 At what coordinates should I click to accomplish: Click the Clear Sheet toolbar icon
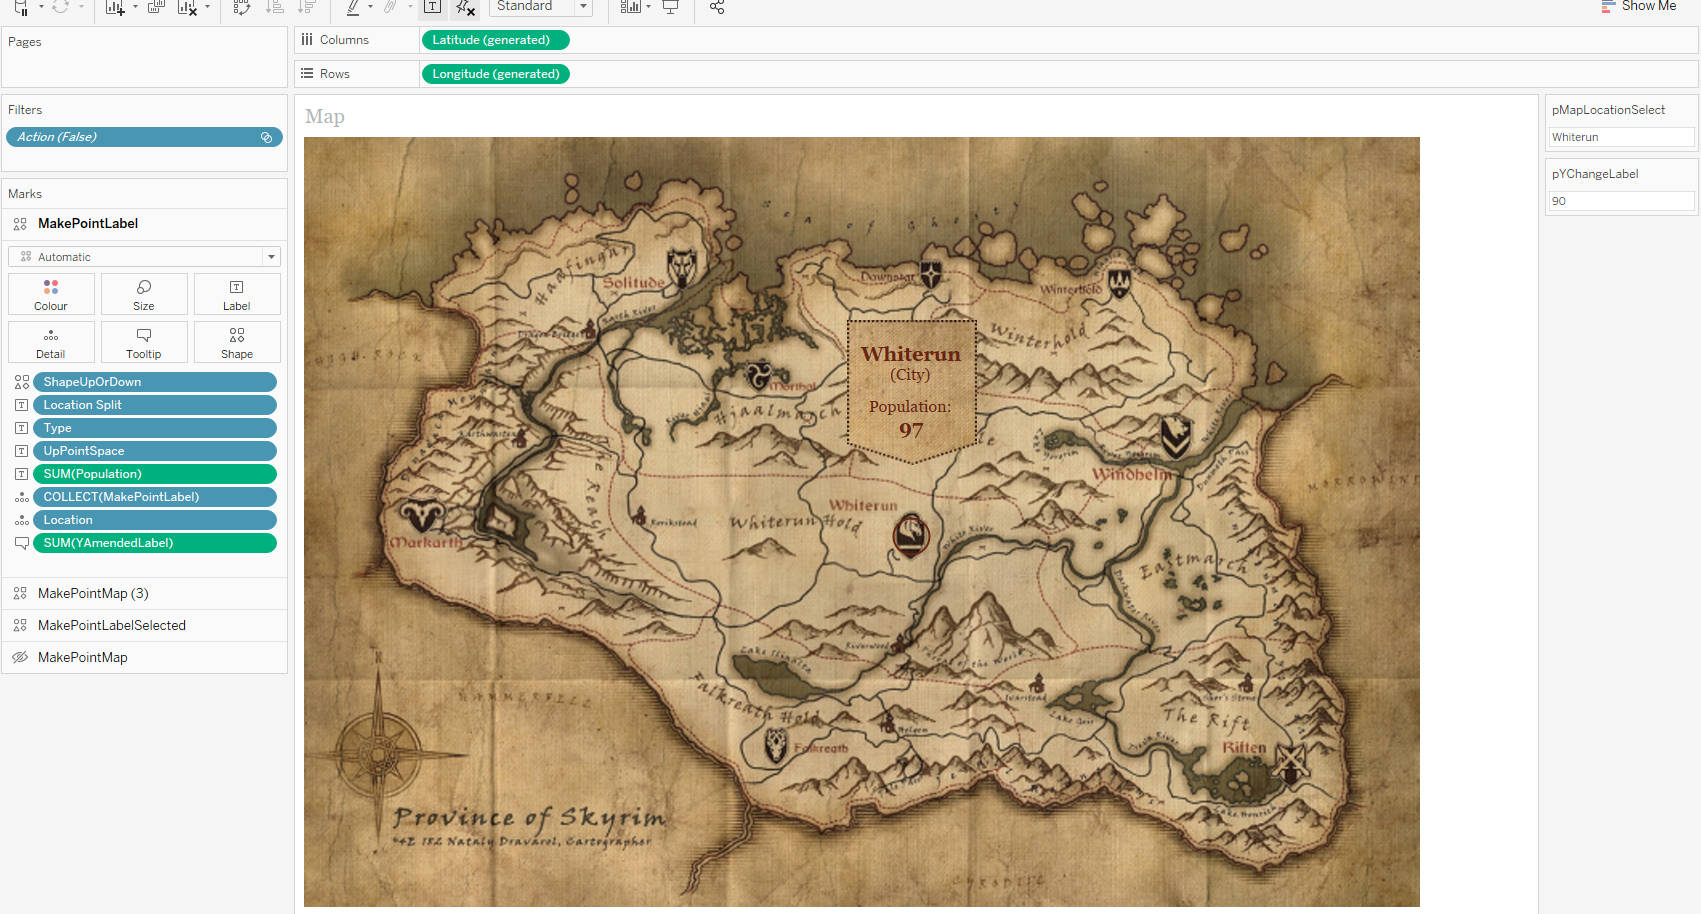point(187,7)
